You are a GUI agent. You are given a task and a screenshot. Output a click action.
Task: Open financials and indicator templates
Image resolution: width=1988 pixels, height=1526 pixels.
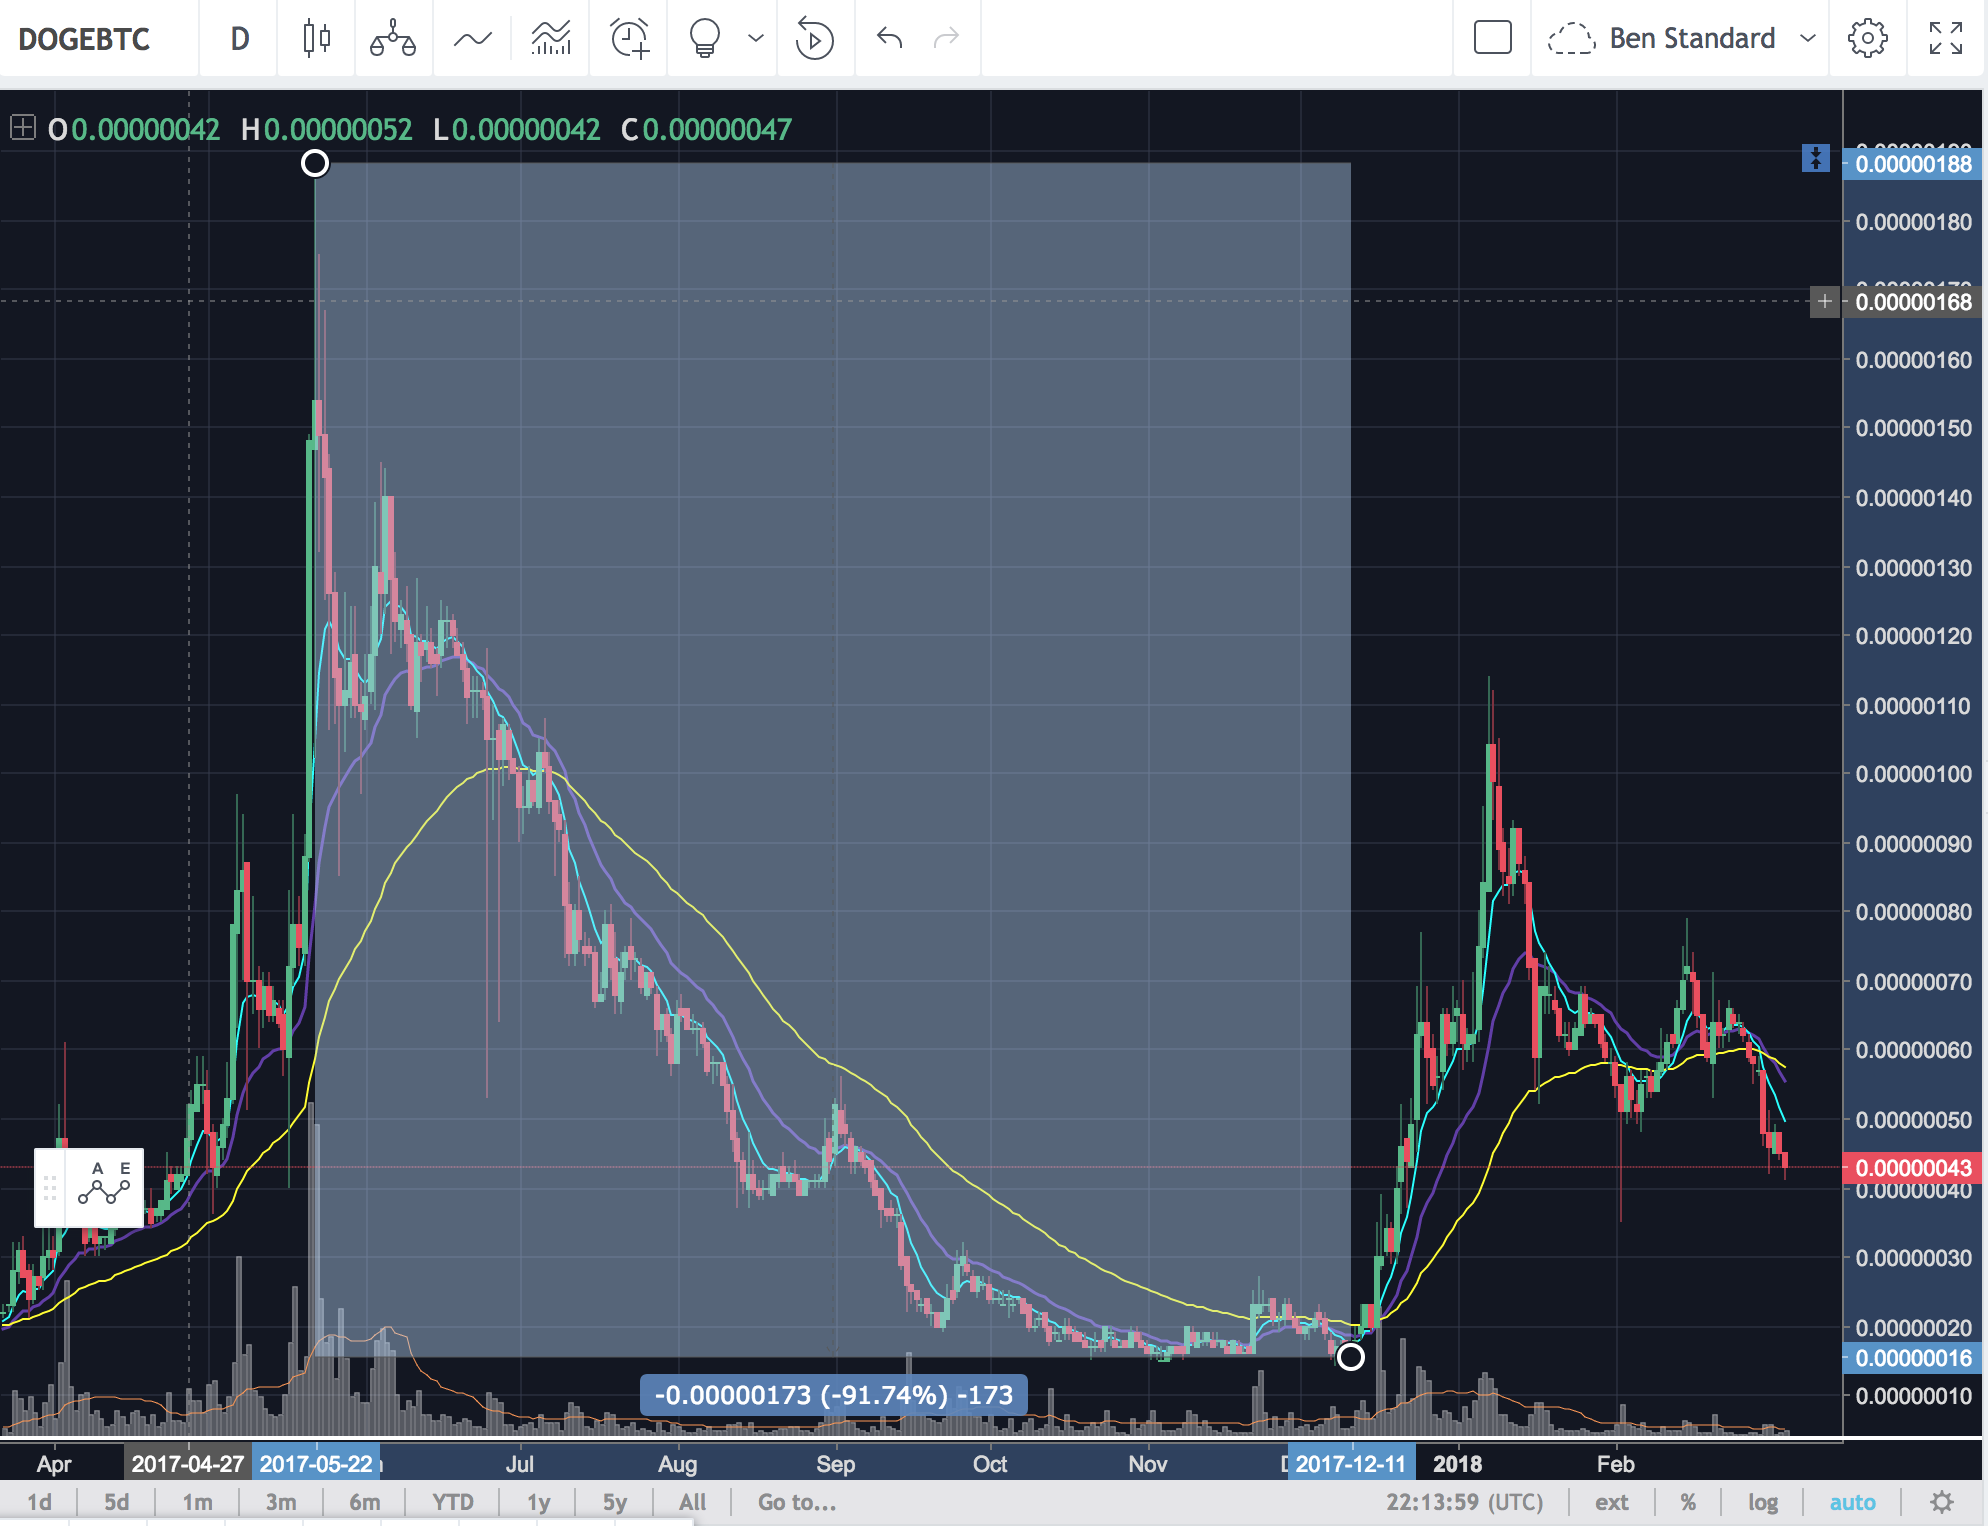coord(550,39)
